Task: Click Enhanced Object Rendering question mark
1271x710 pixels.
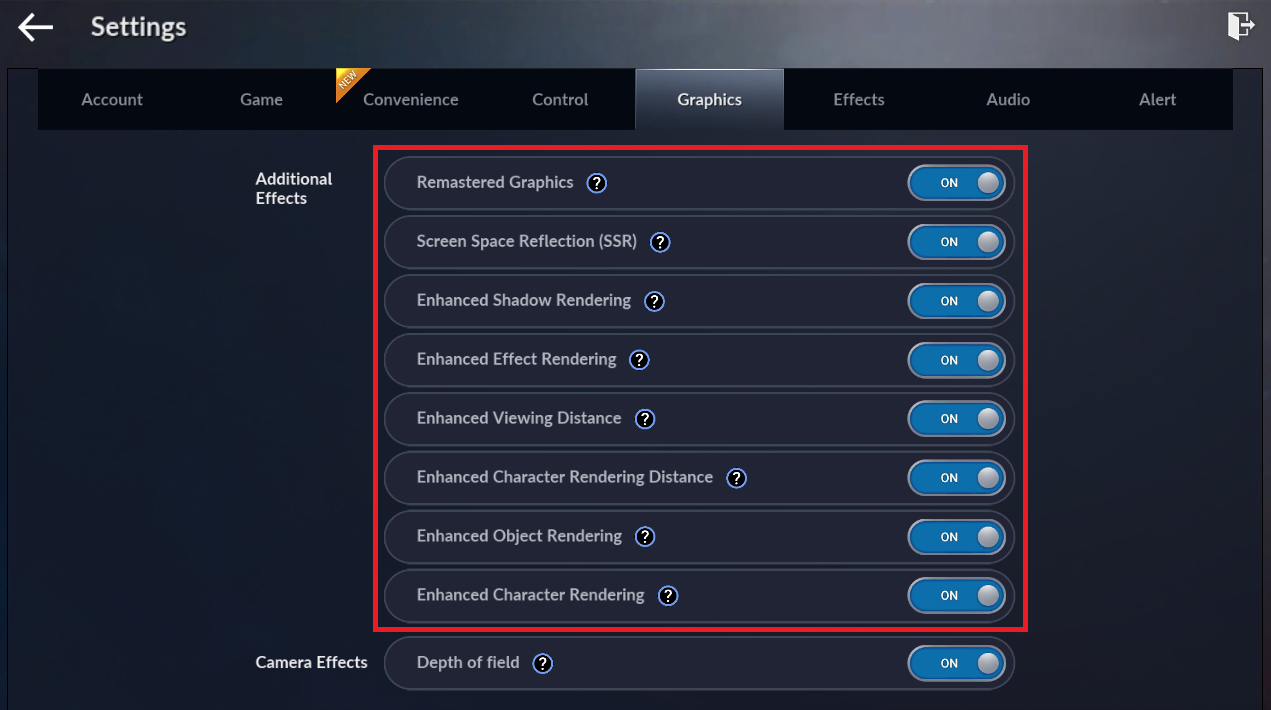Action: [x=645, y=537]
